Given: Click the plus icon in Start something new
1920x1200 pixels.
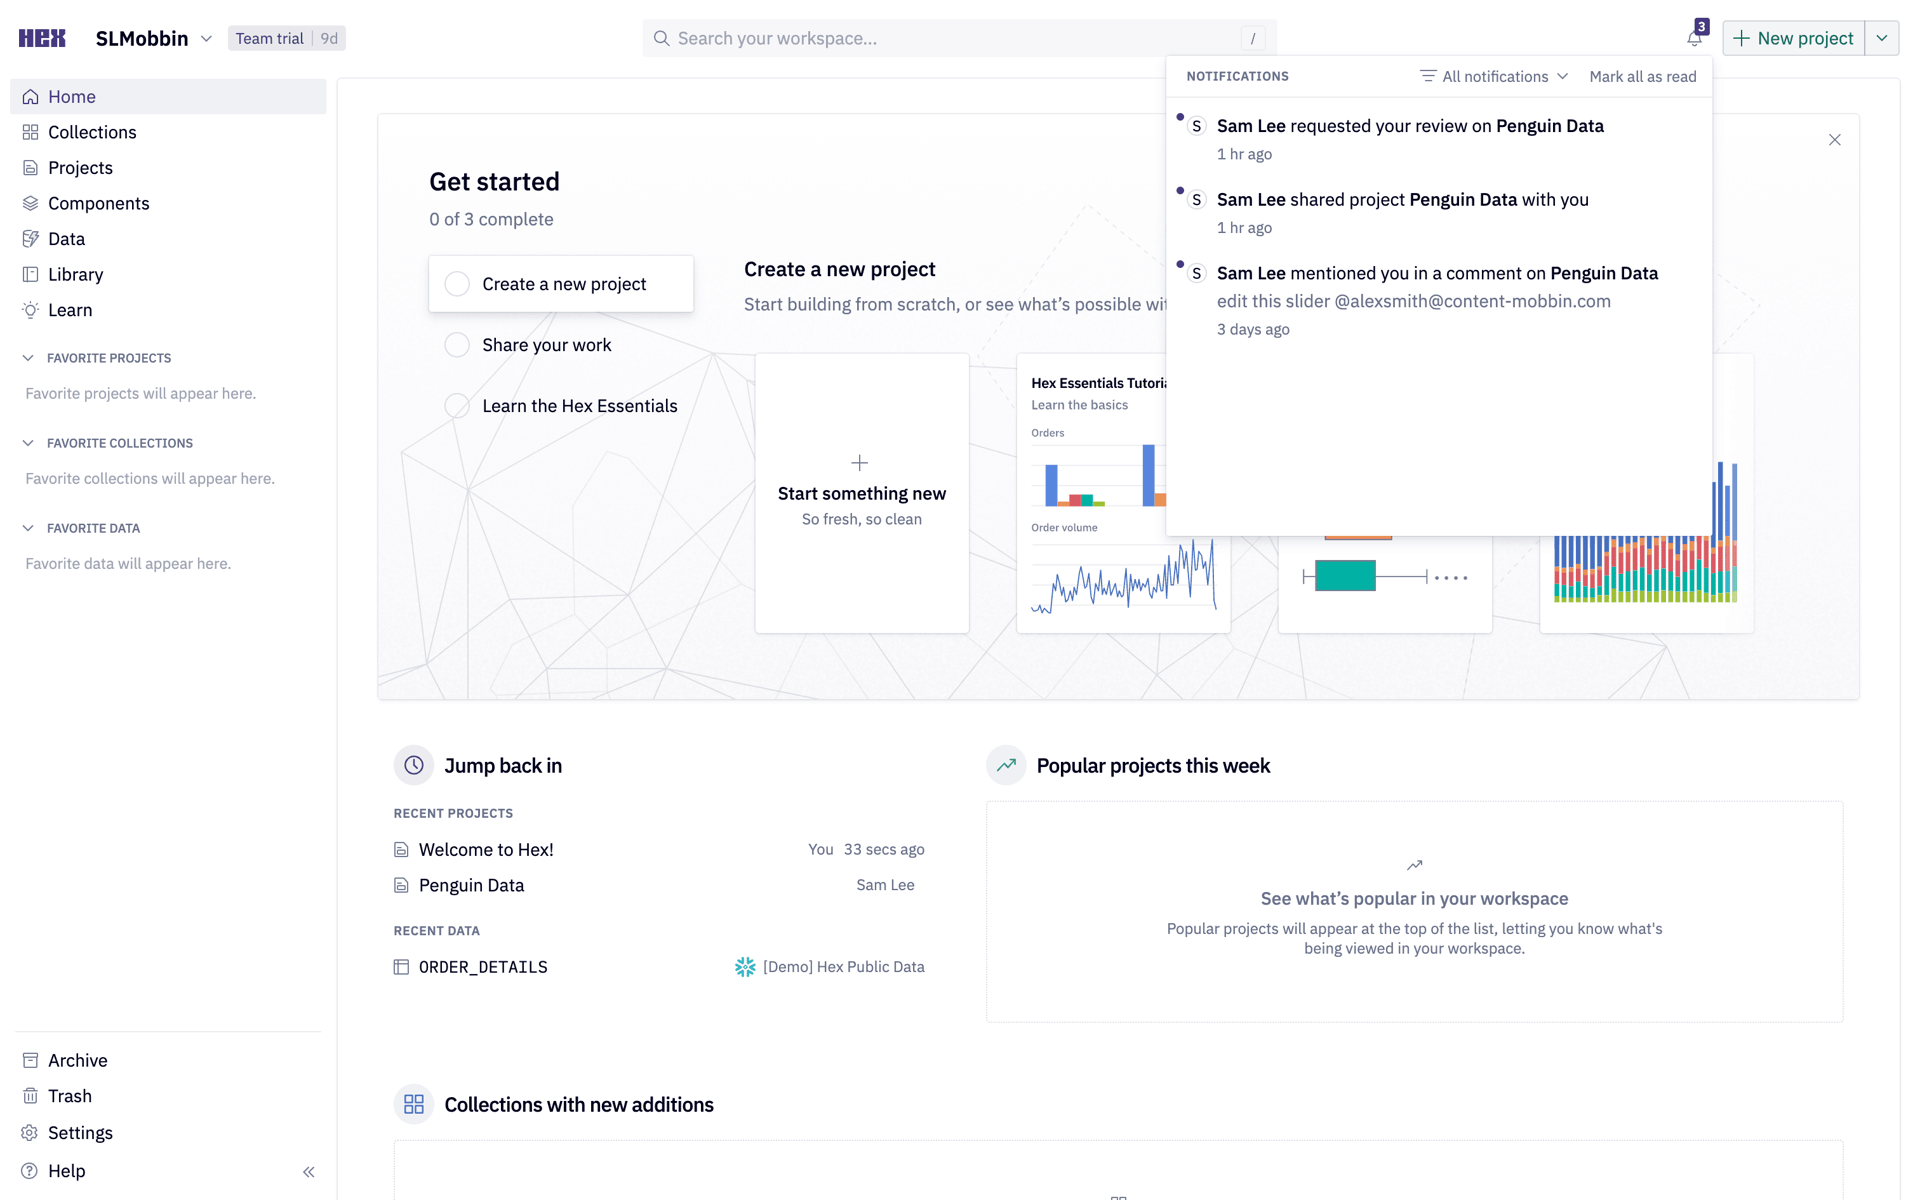Looking at the screenshot, I should tap(860, 463).
